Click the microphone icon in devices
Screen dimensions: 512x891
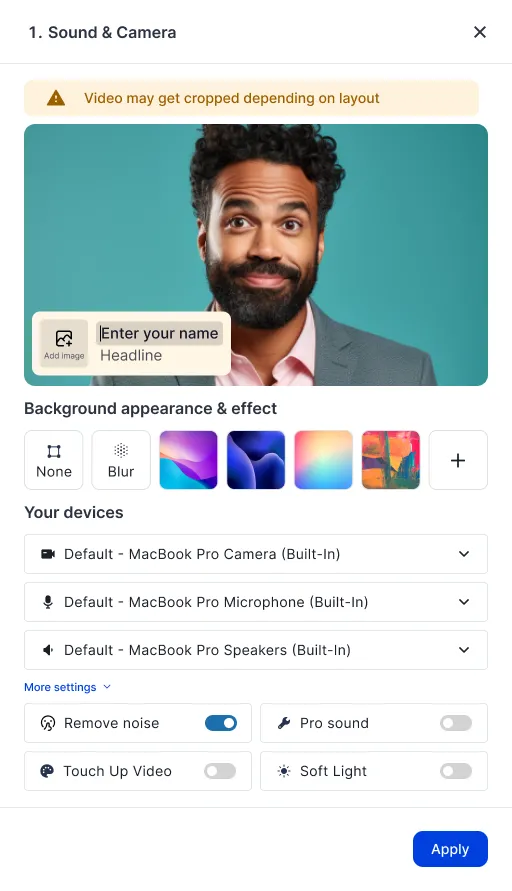[48, 602]
